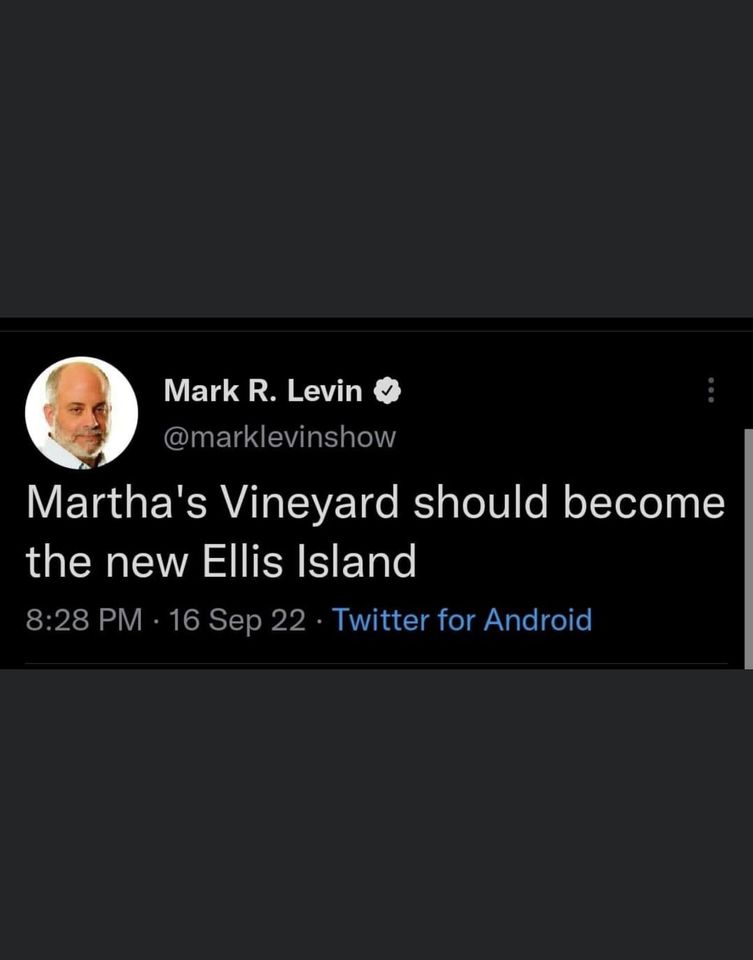The height and width of the screenshot is (960, 753).
Task: Click the word should in the tweet
Action: click(481, 502)
